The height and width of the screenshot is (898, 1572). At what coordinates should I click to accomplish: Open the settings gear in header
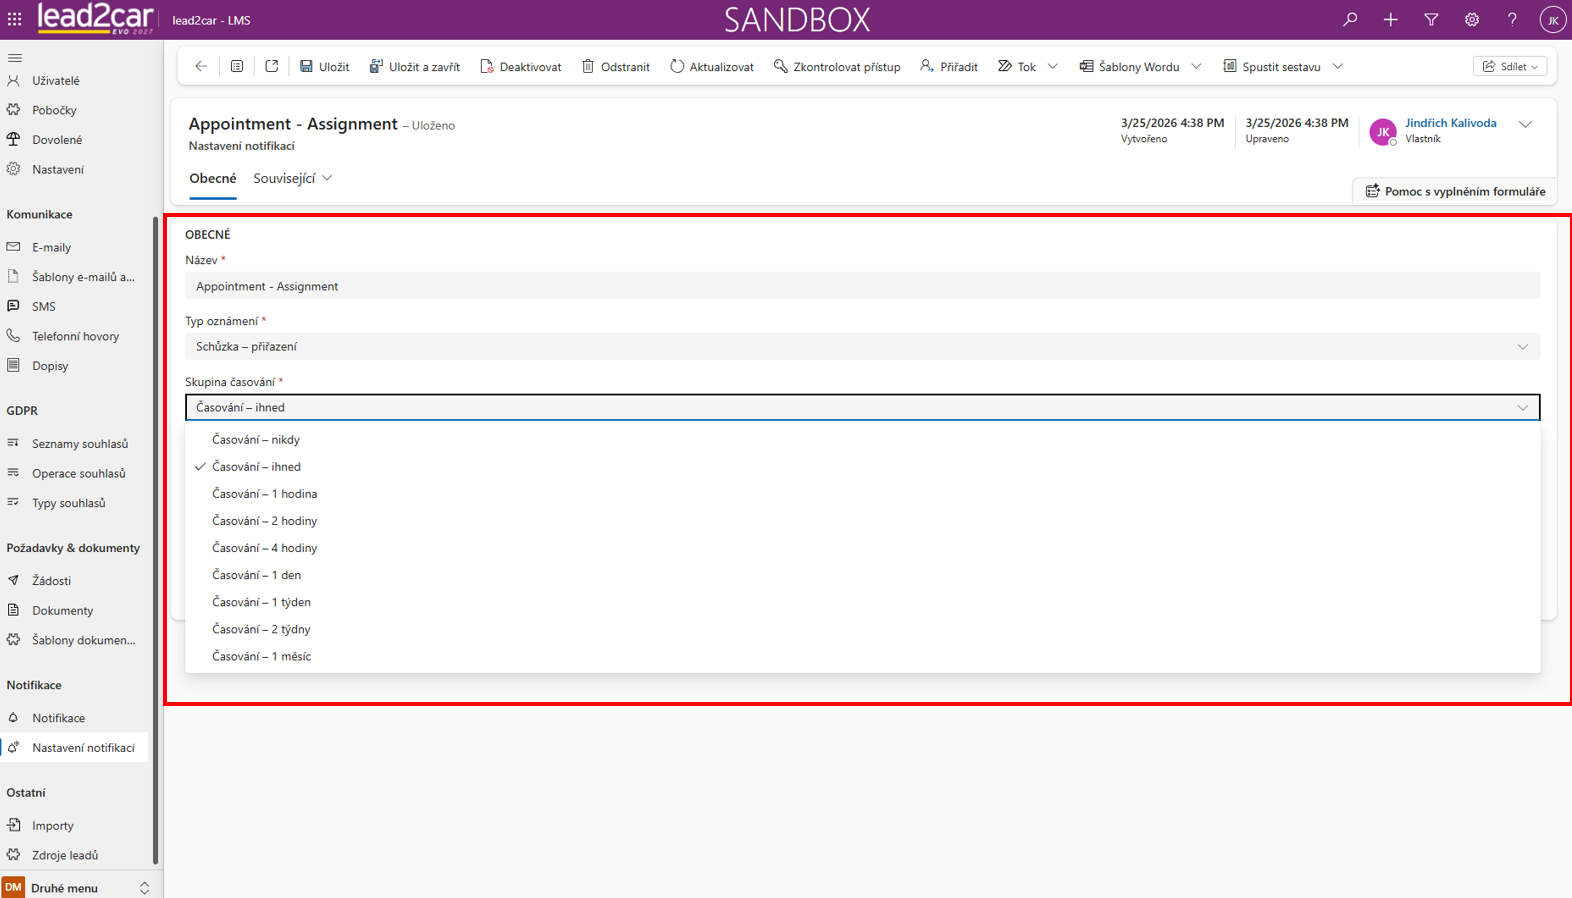tap(1472, 19)
